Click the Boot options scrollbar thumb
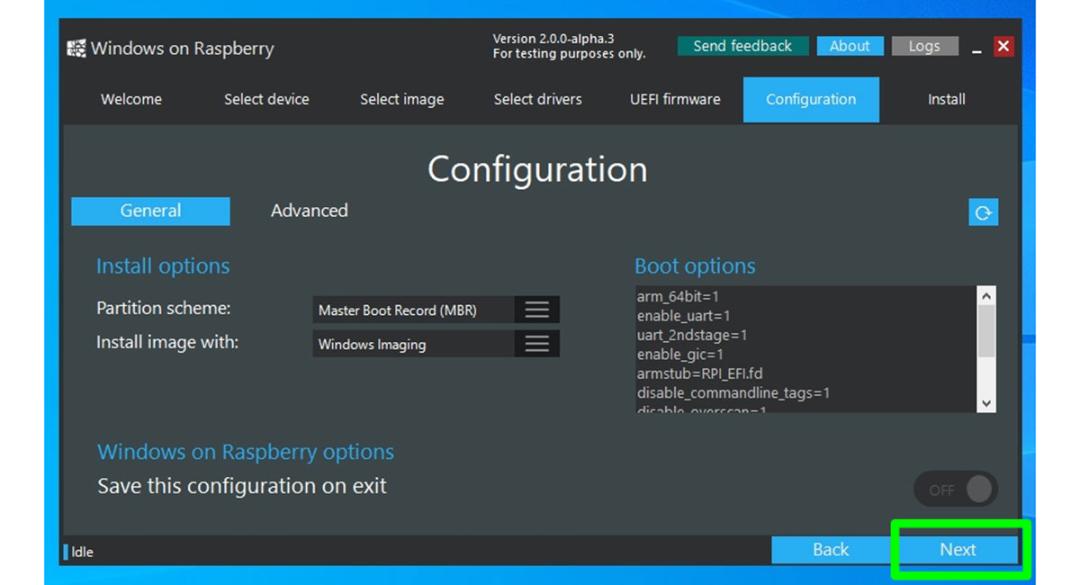This screenshot has height=585, width=1080. (x=986, y=331)
